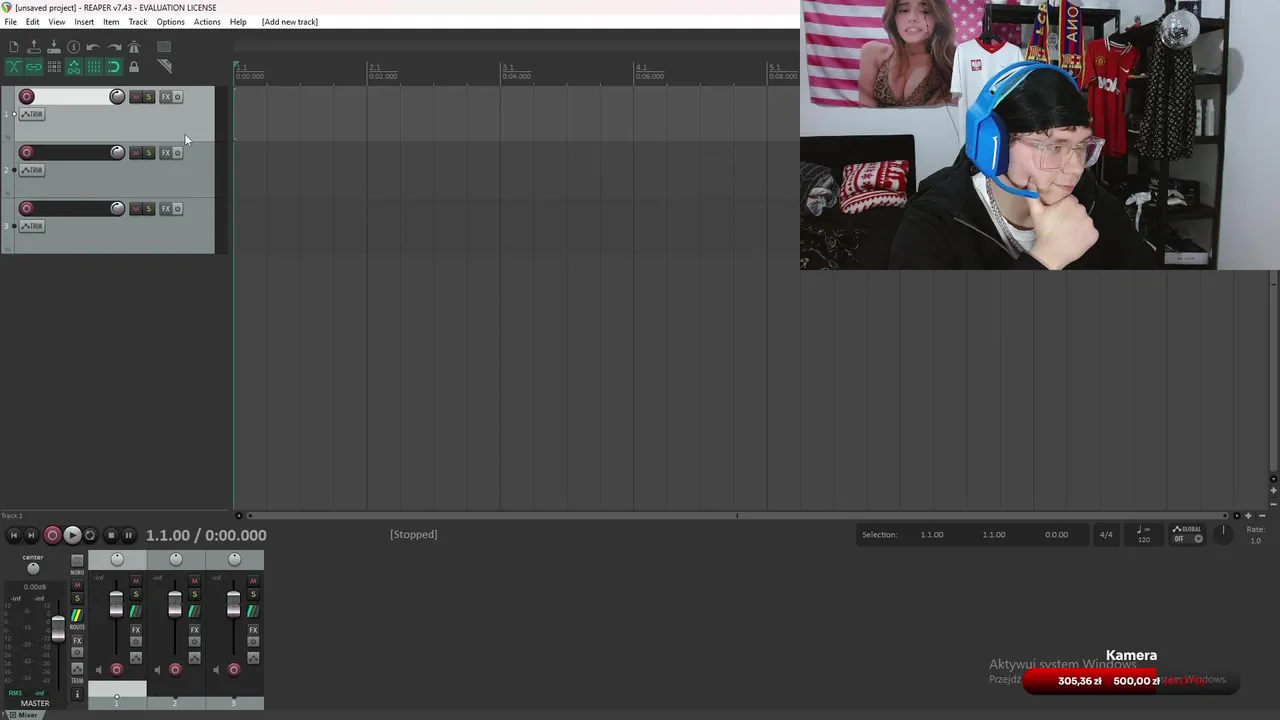Toggle the snap magnet toolbar button
Viewport: 1280px width, 720px height.
tap(114, 66)
